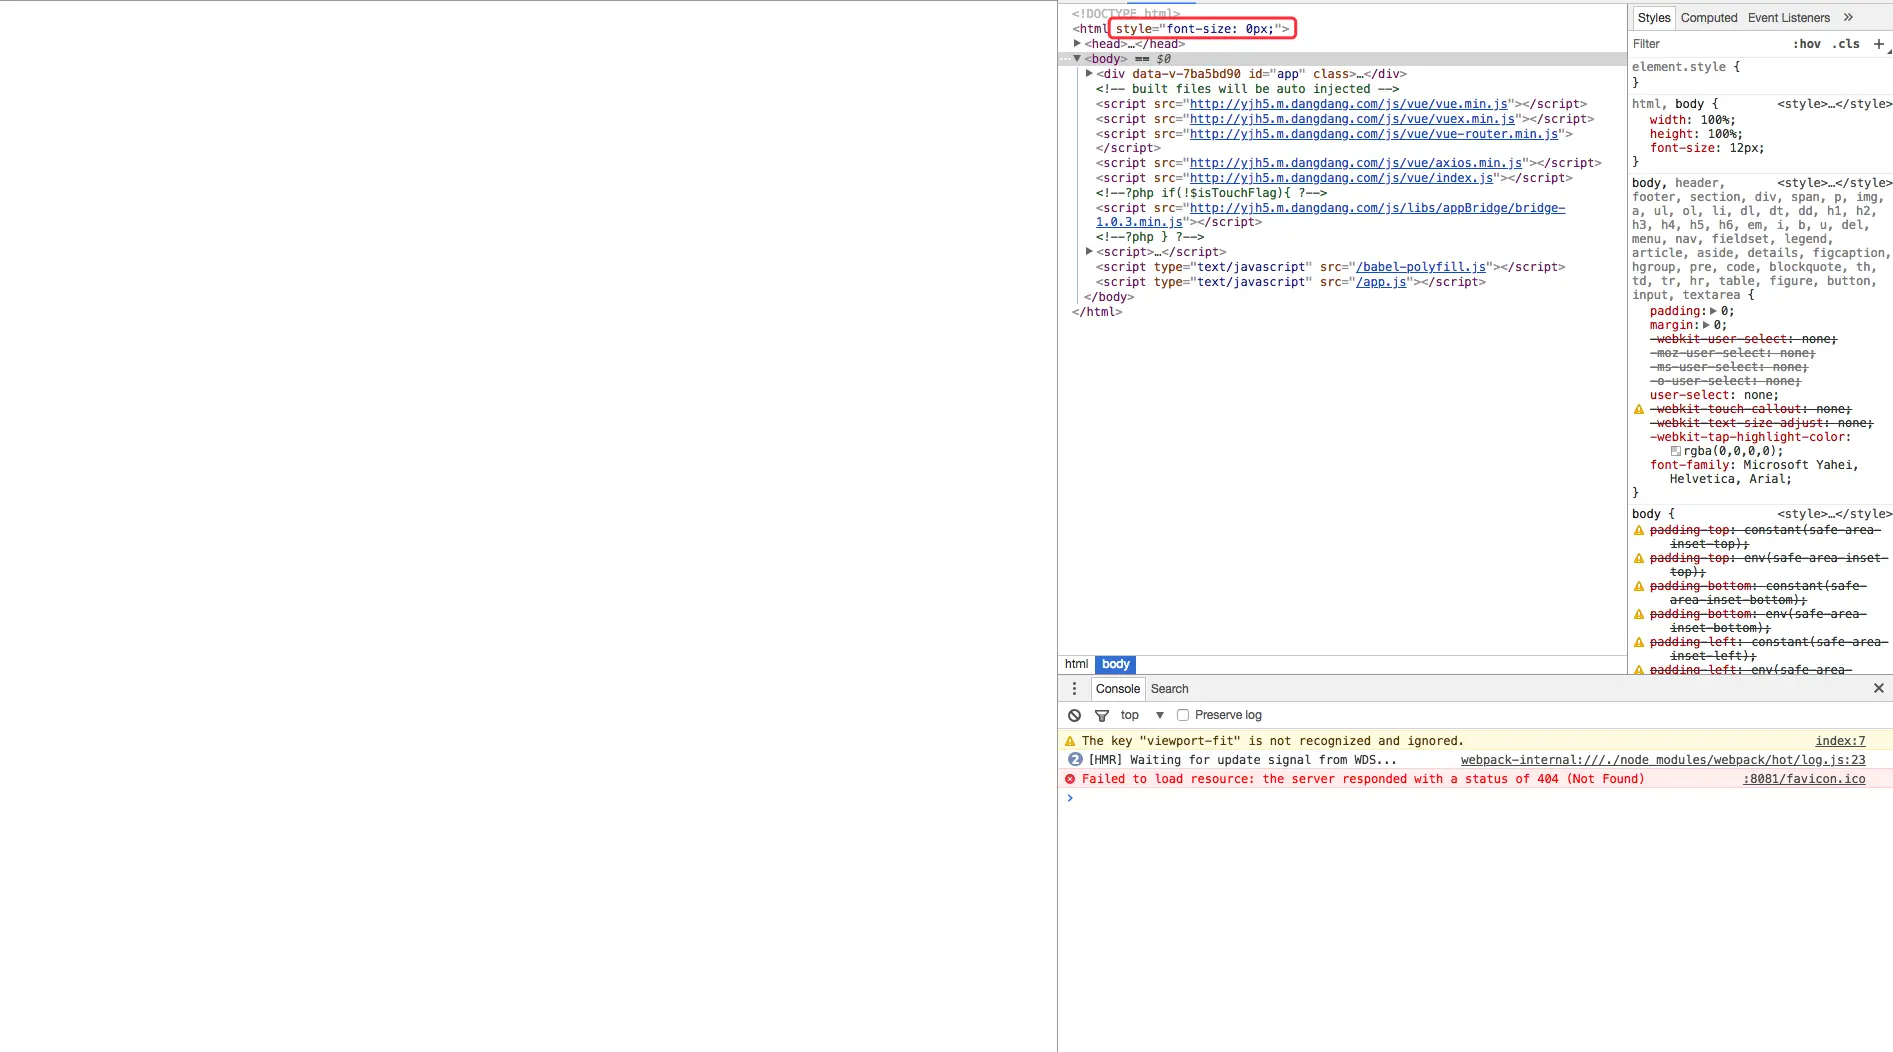Toggle the :hov element state panel
The image size is (1893, 1052).
click(1807, 44)
